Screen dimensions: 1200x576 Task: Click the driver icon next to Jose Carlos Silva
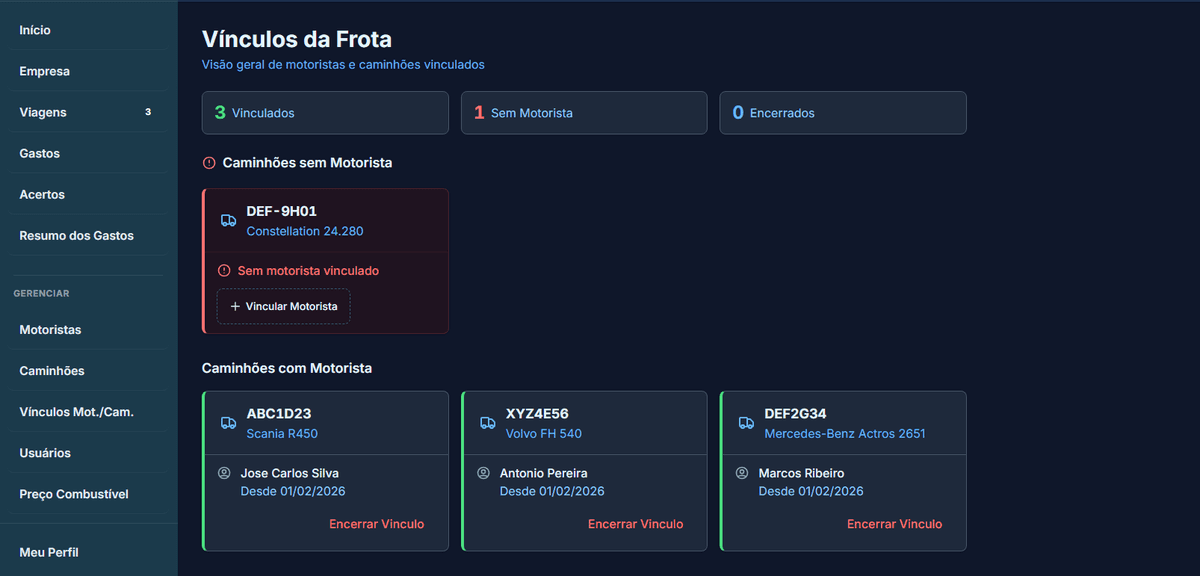pyautogui.click(x=224, y=472)
